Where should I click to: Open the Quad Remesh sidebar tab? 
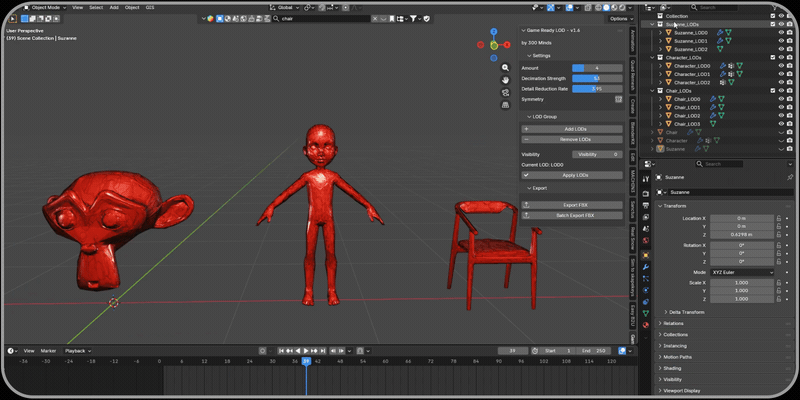click(632, 74)
